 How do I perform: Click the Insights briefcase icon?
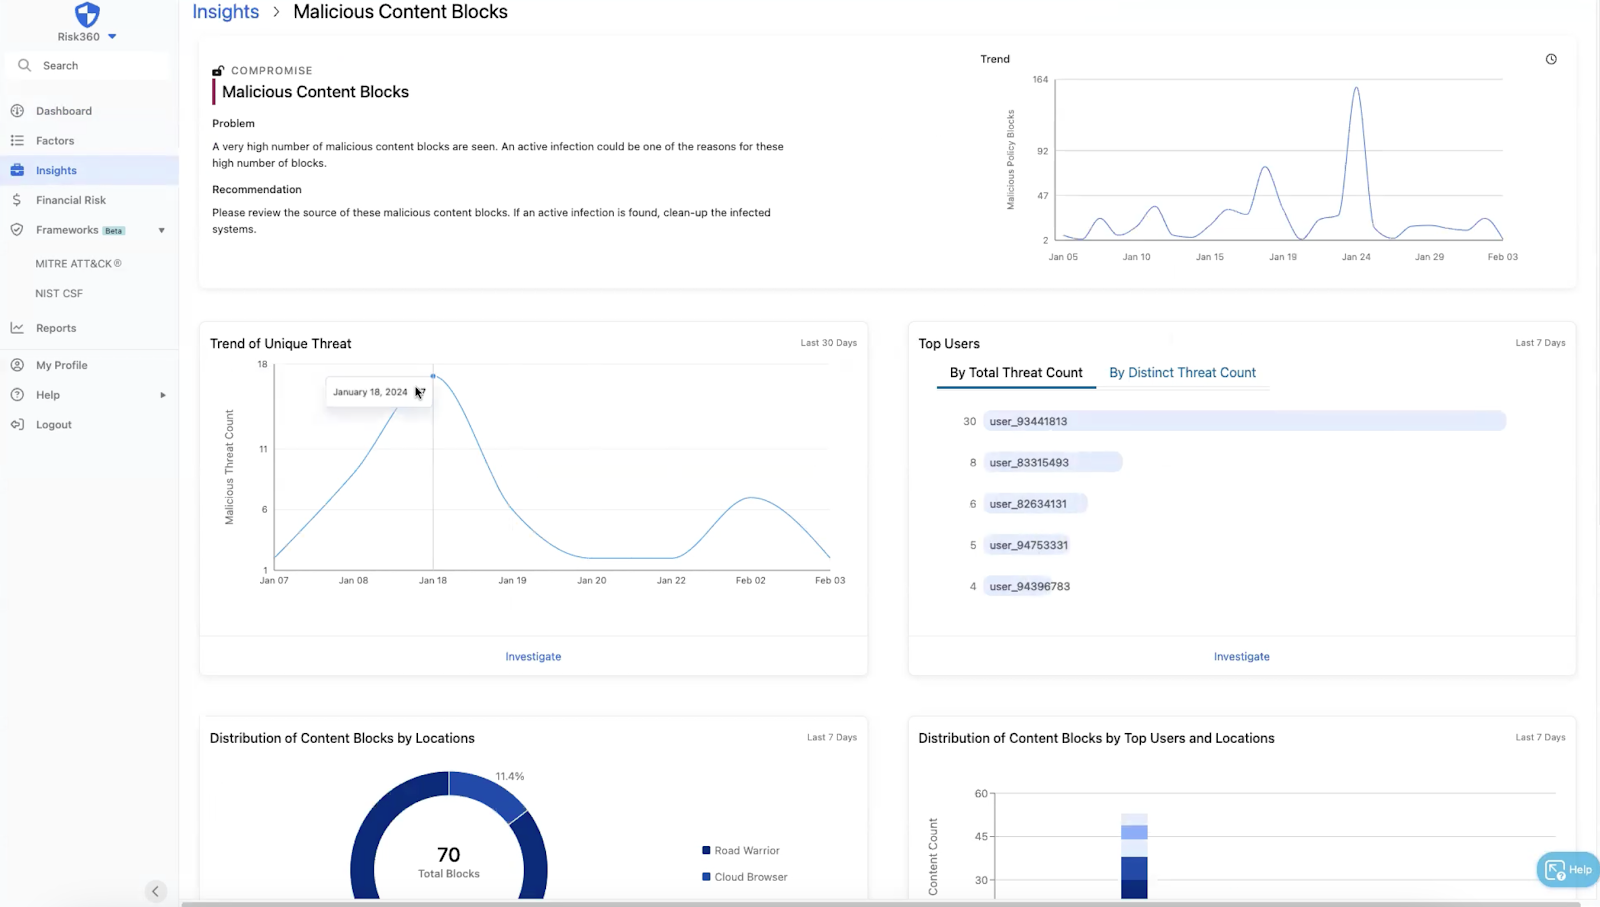17,170
